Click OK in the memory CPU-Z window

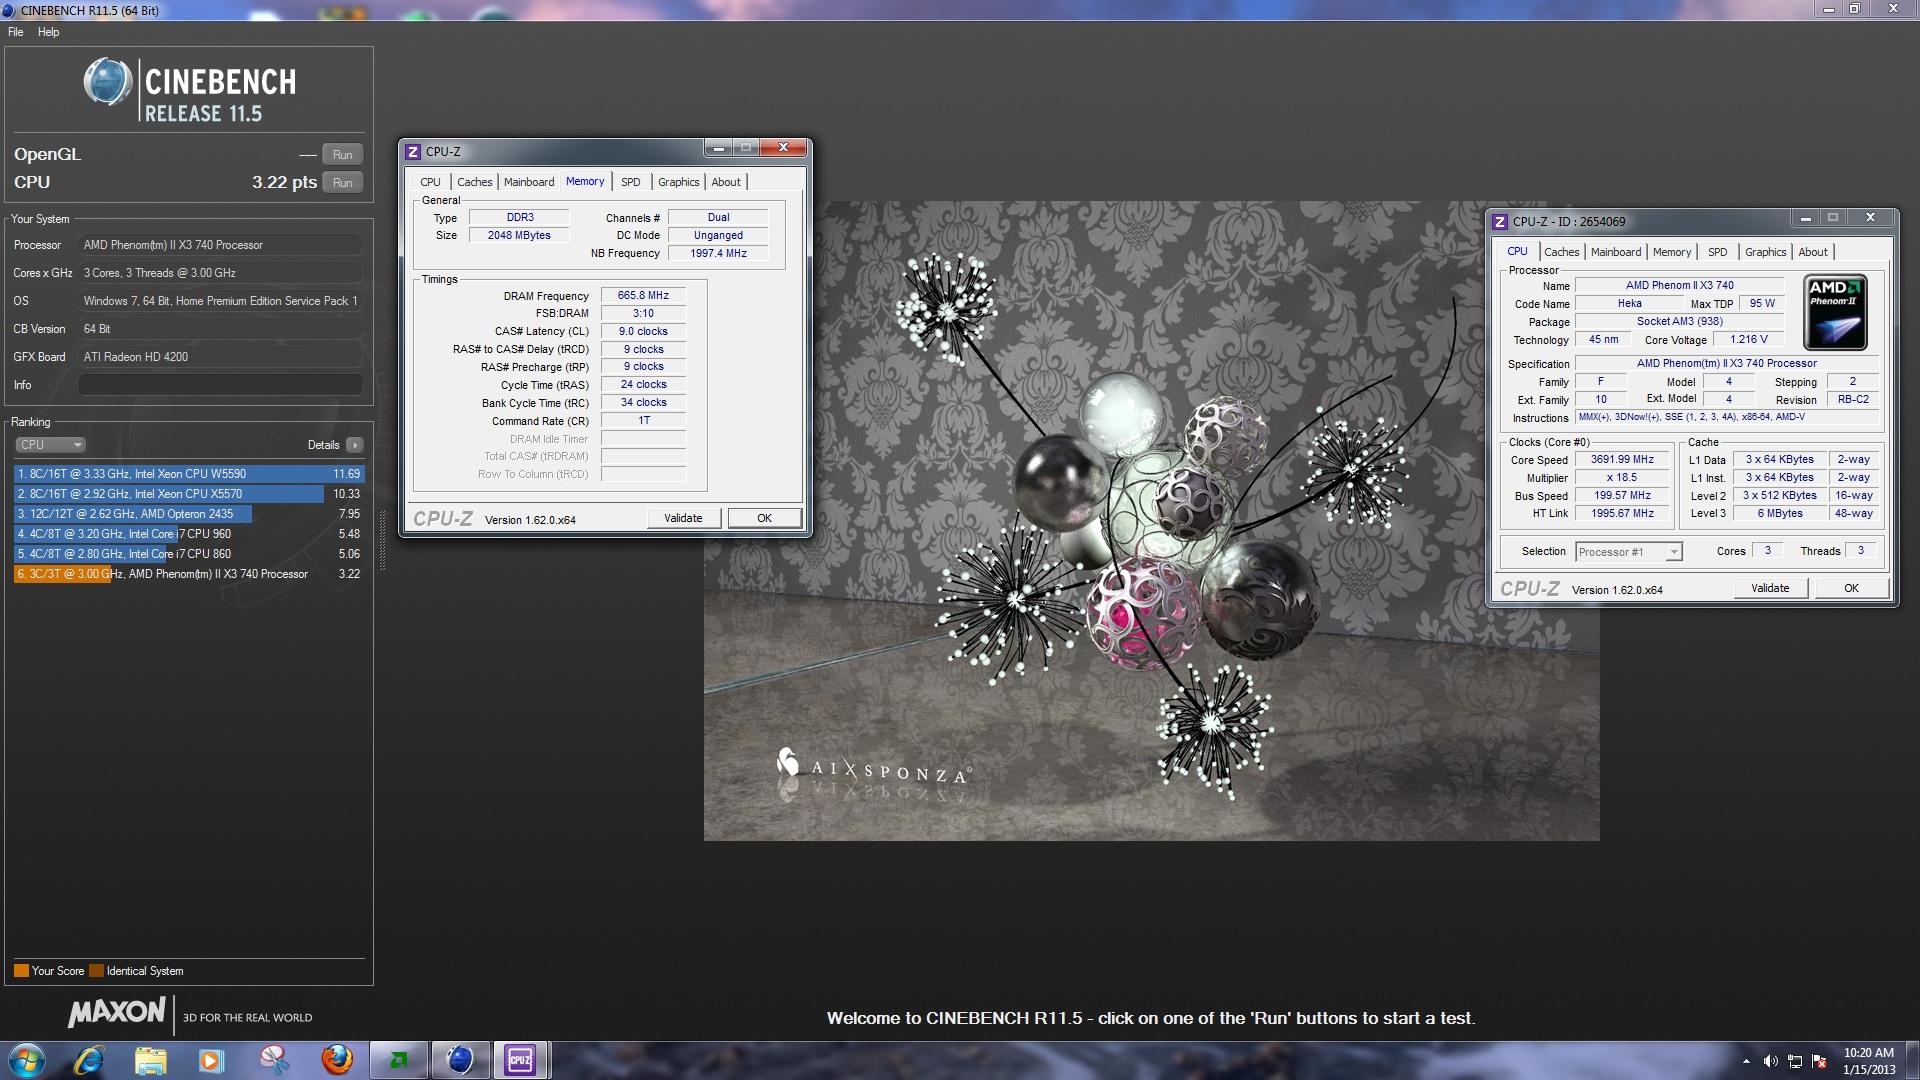tap(764, 518)
